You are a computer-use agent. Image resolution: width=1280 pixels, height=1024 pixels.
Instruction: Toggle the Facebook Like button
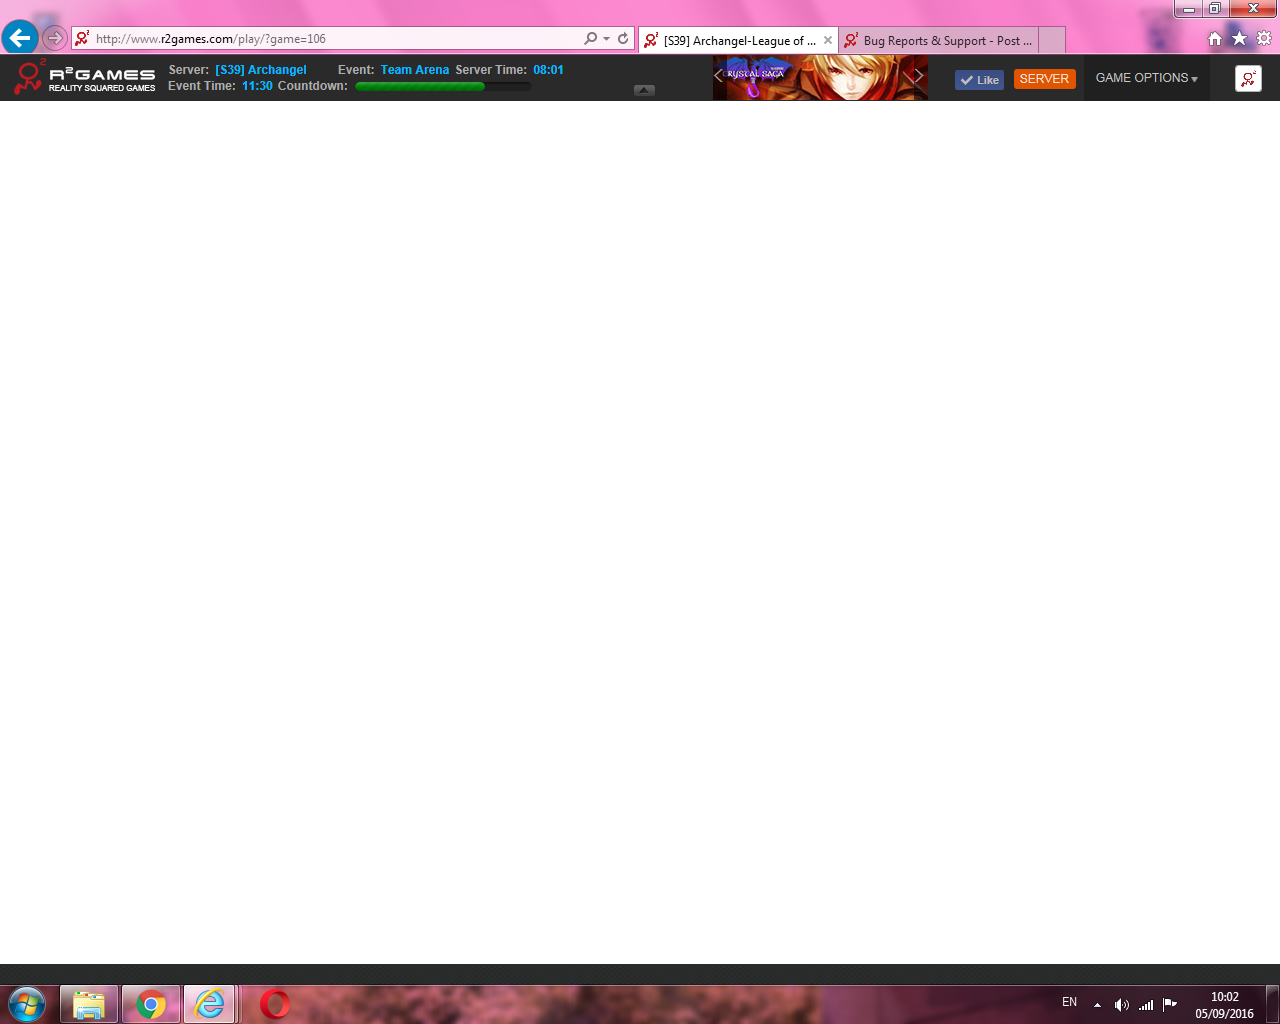click(x=979, y=80)
